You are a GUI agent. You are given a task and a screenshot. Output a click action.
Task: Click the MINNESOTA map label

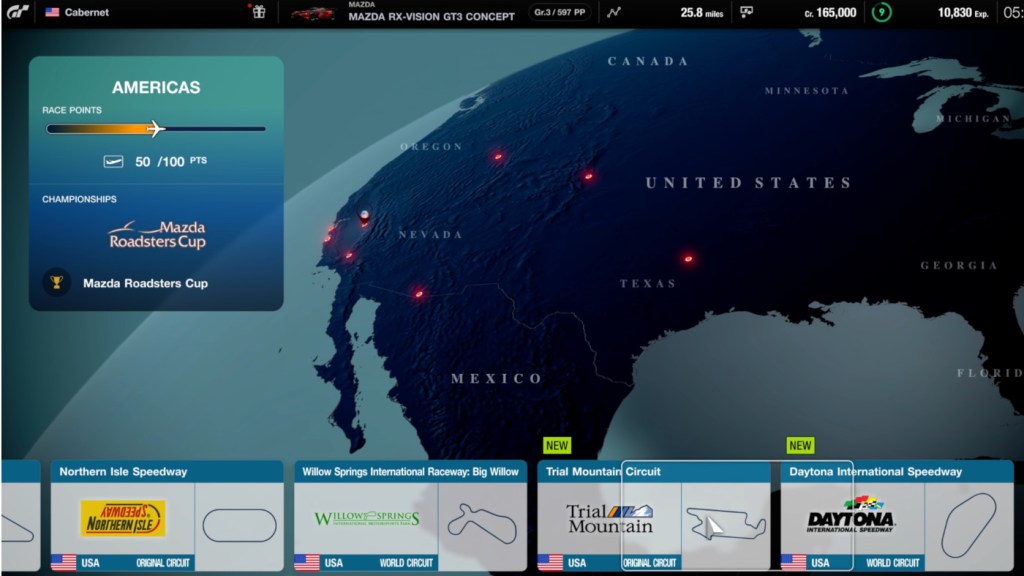pyautogui.click(x=807, y=91)
